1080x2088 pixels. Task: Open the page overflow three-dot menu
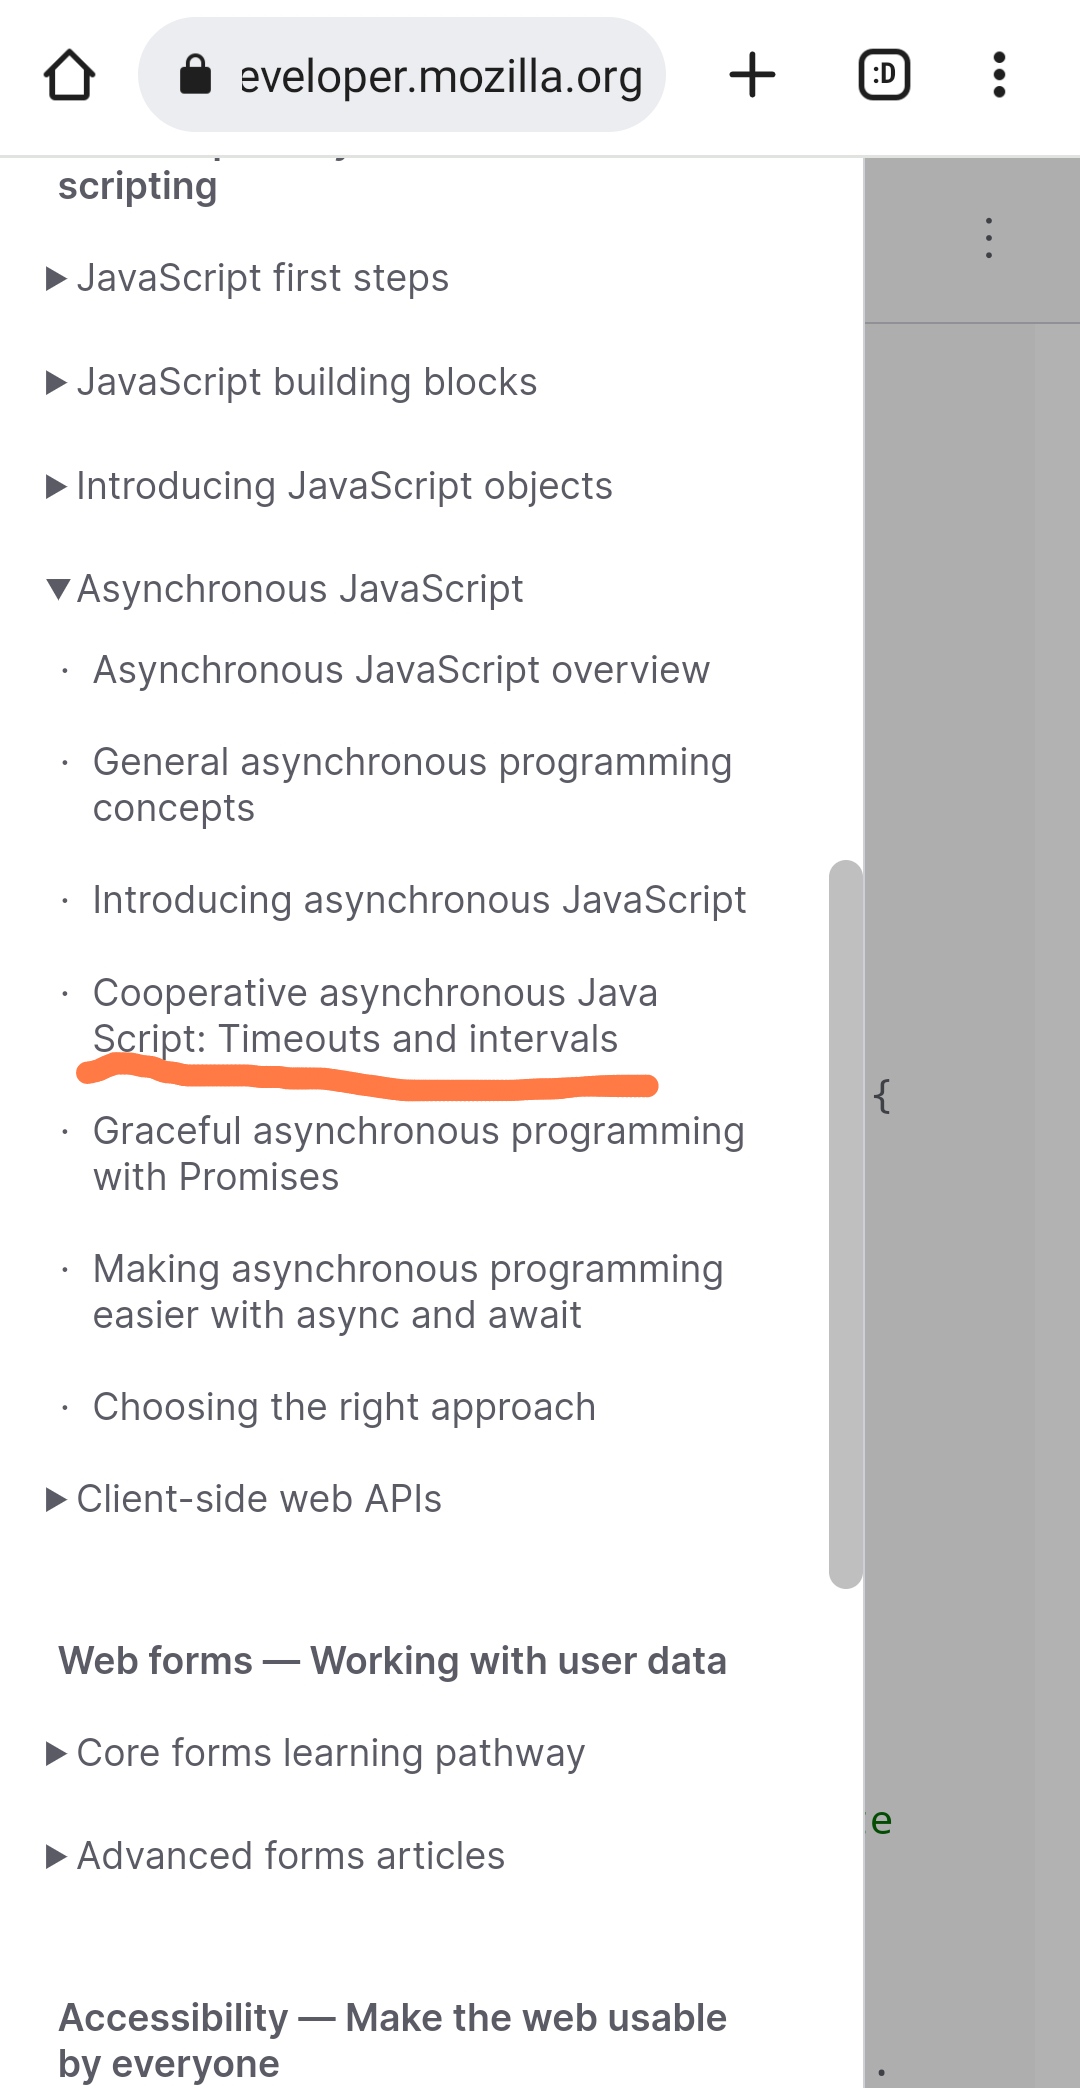point(988,237)
